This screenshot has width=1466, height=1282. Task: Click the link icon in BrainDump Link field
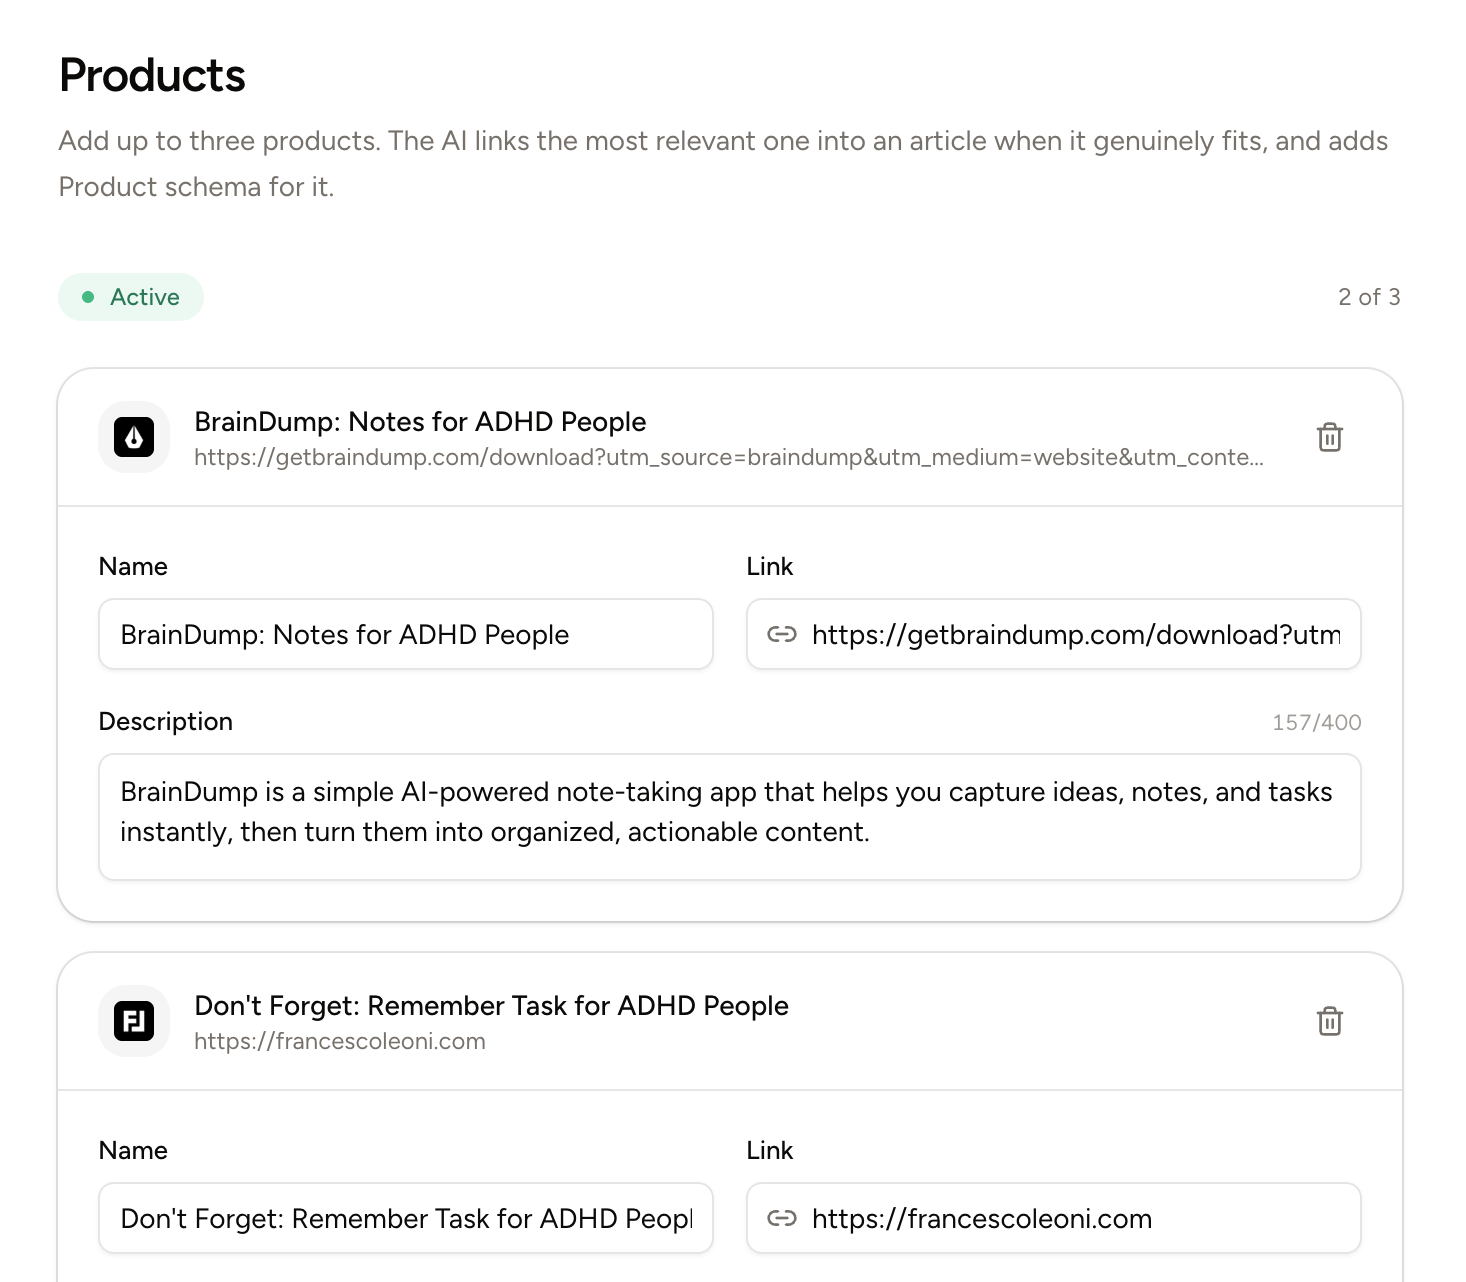coord(781,634)
